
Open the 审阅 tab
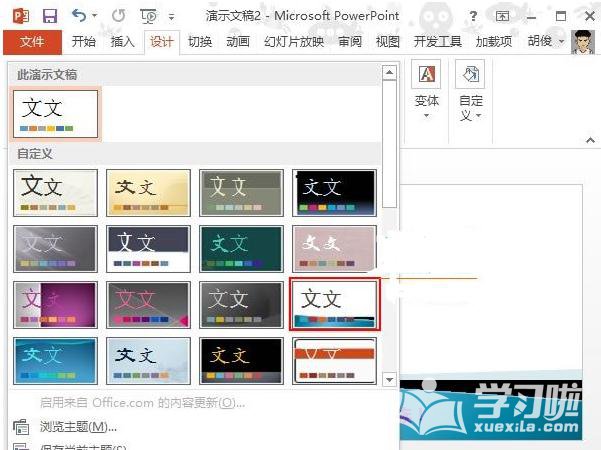coord(350,41)
